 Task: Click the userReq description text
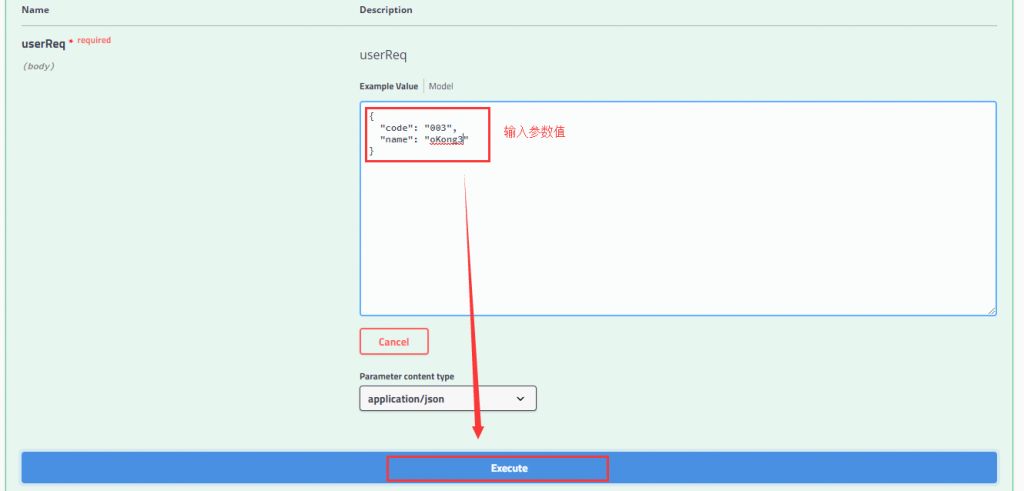pos(383,55)
